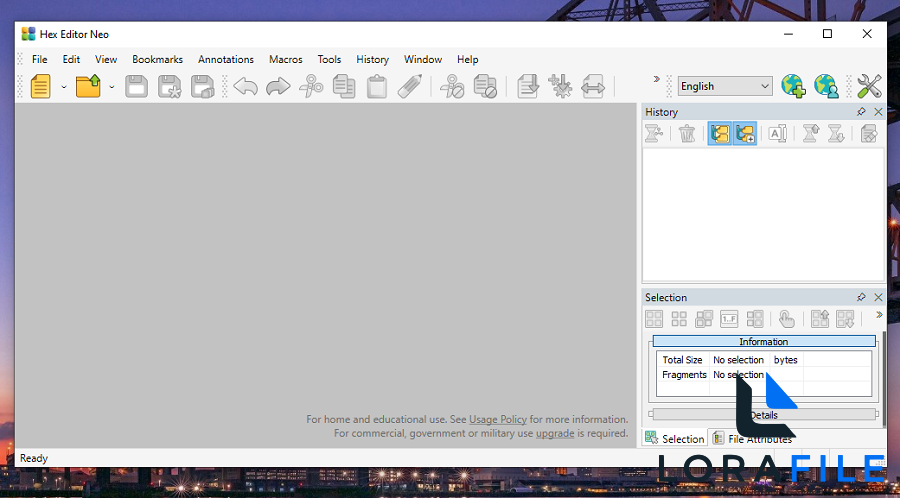900x498 pixels.
Task: Click the gear with down arrow icon
Action: point(560,87)
